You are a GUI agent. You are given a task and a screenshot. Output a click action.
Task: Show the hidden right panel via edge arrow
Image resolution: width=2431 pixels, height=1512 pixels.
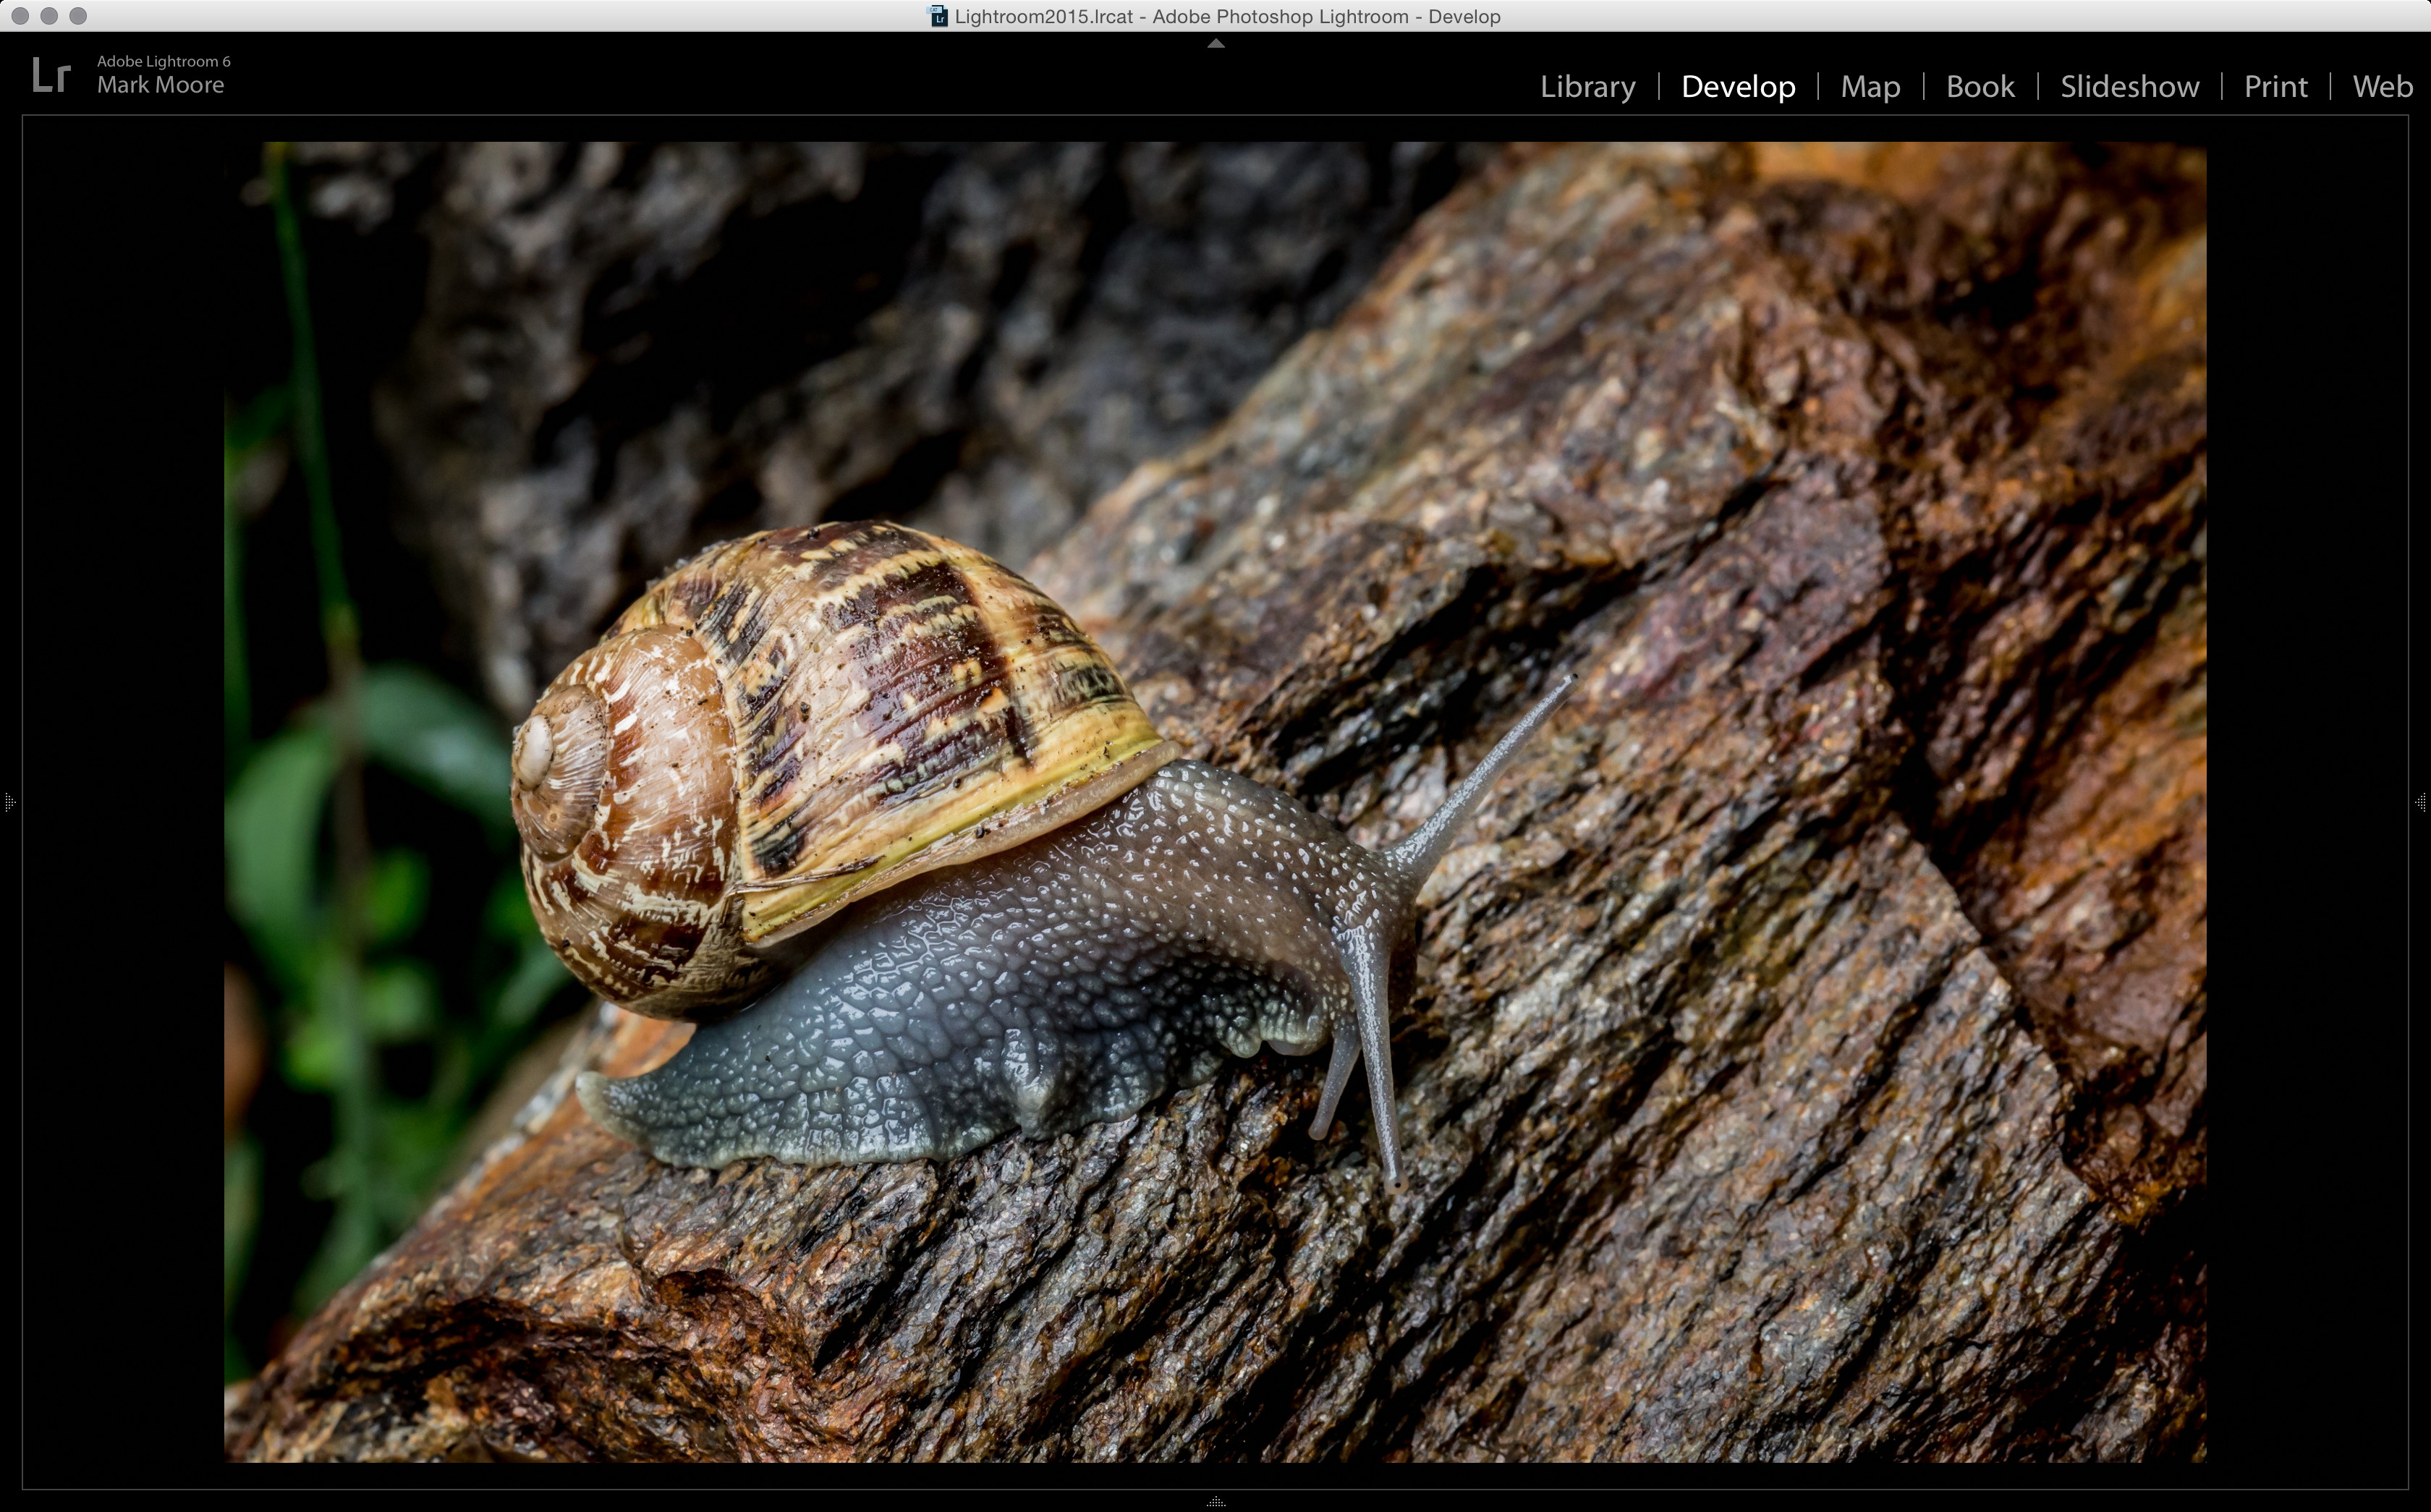click(2421, 802)
